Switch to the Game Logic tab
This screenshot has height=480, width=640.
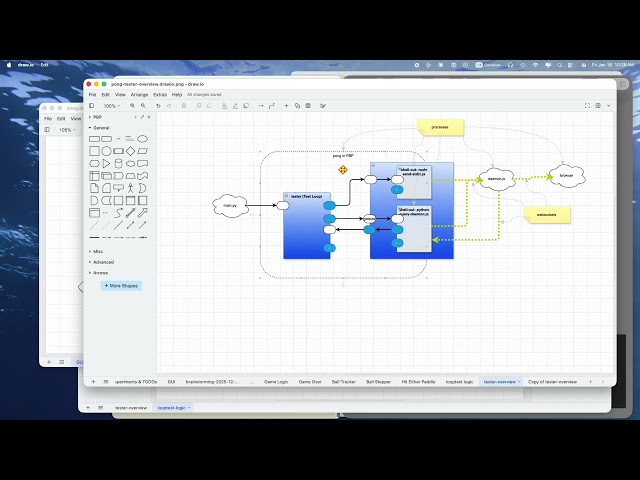click(276, 382)
